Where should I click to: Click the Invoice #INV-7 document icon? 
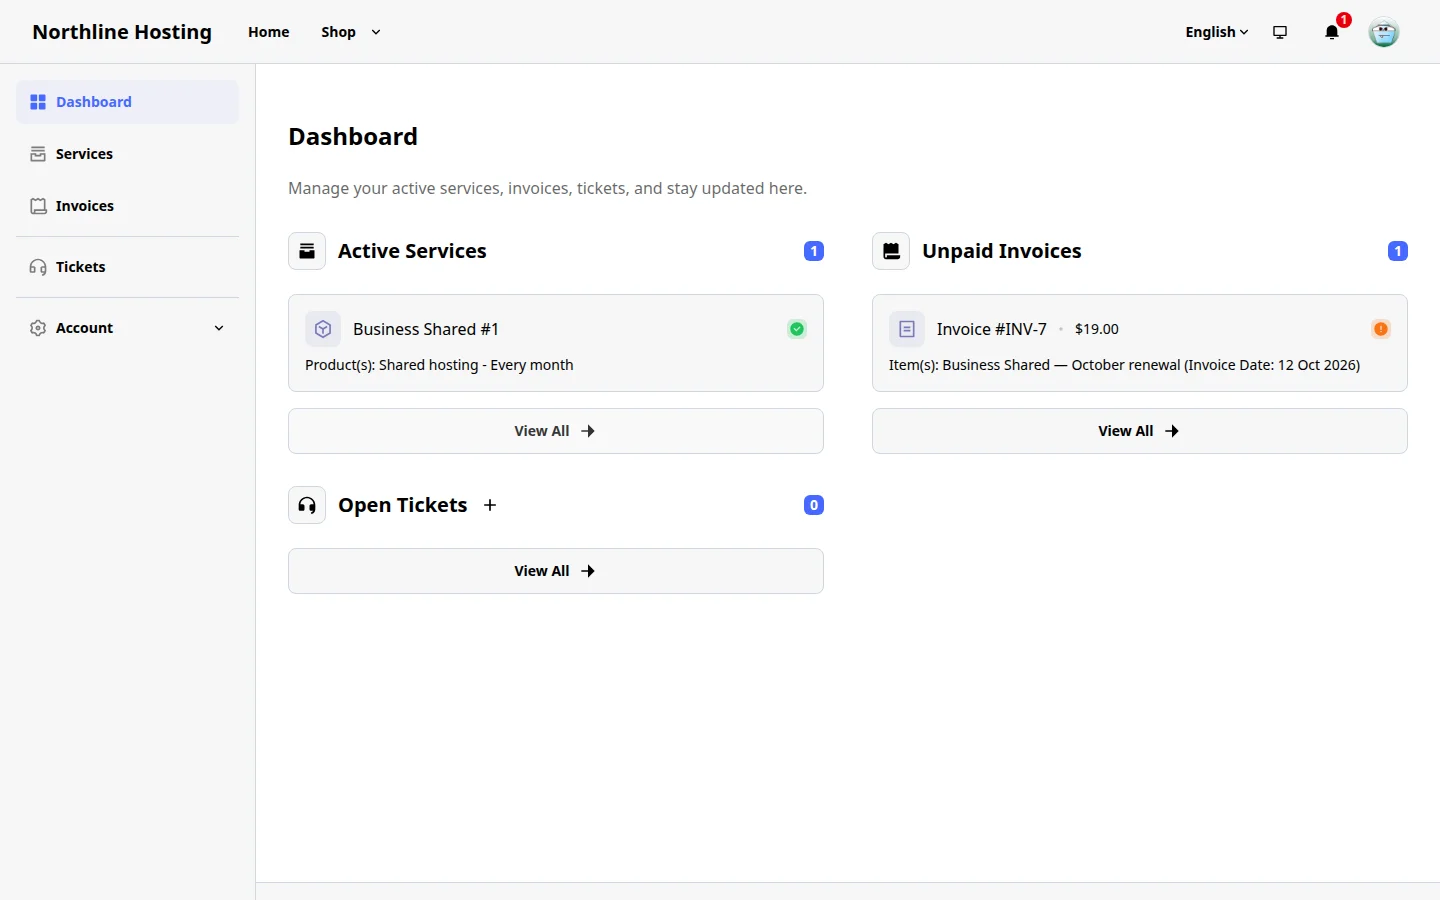coord(907,329)
